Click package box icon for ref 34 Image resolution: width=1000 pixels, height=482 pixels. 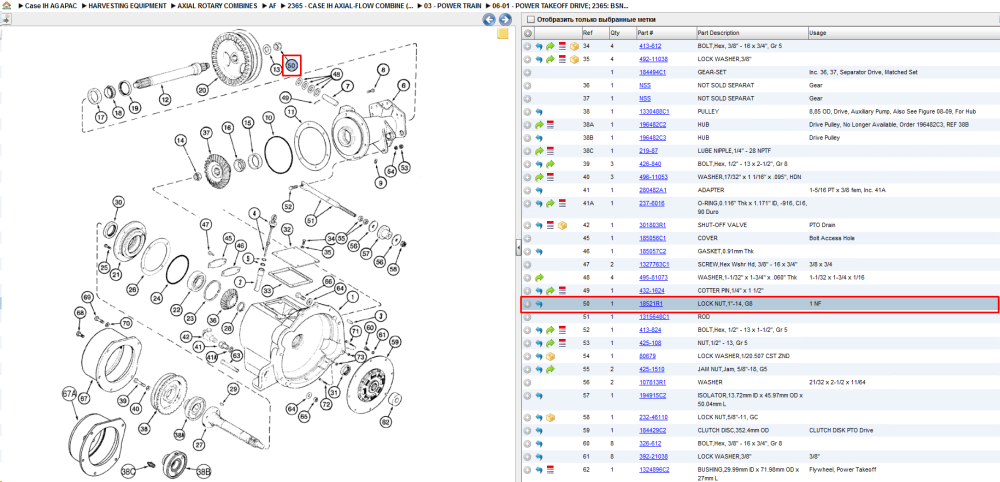(574, 47)
